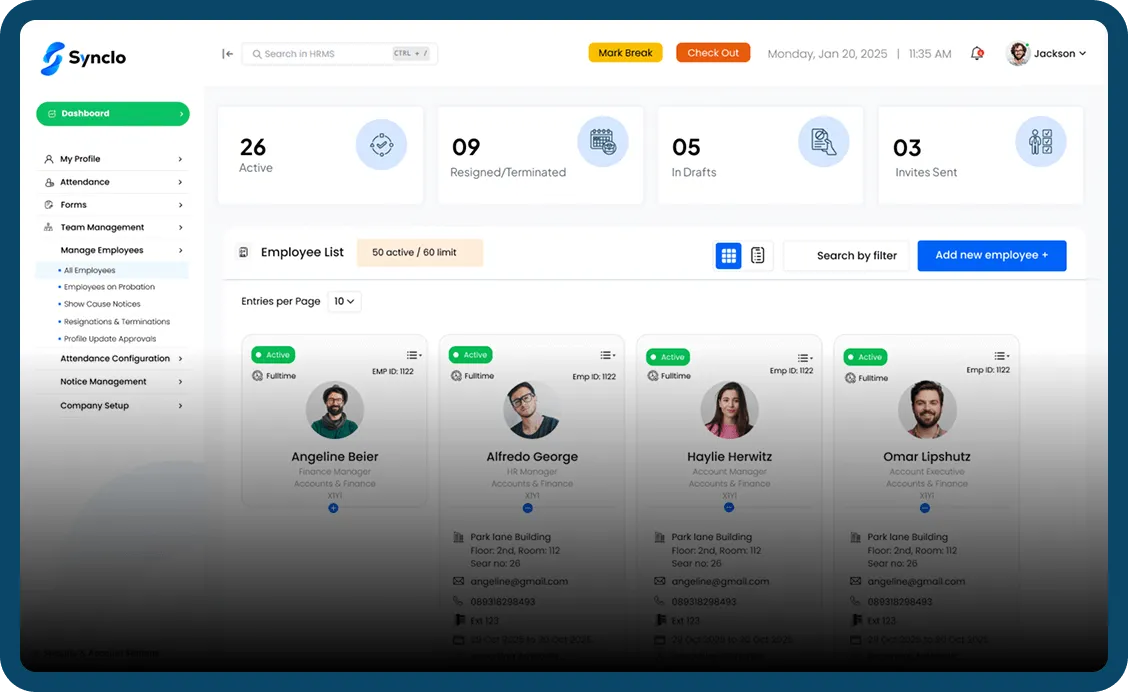This screenshot has width=1128, height=692.
Task: Click the Add new employee button
Action: [991, 255]
